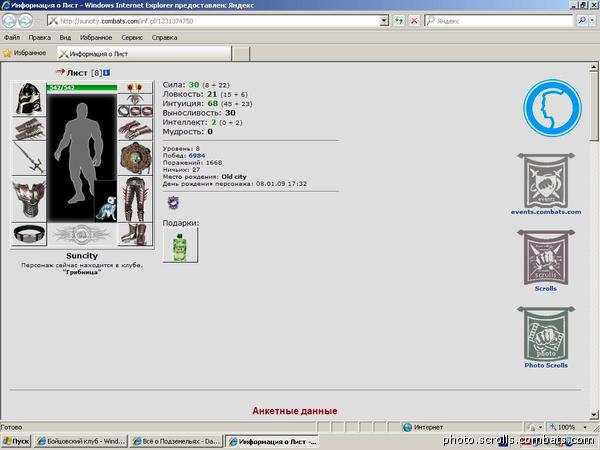Click the three rings equipment slot
600x450 pixels.
135,110
